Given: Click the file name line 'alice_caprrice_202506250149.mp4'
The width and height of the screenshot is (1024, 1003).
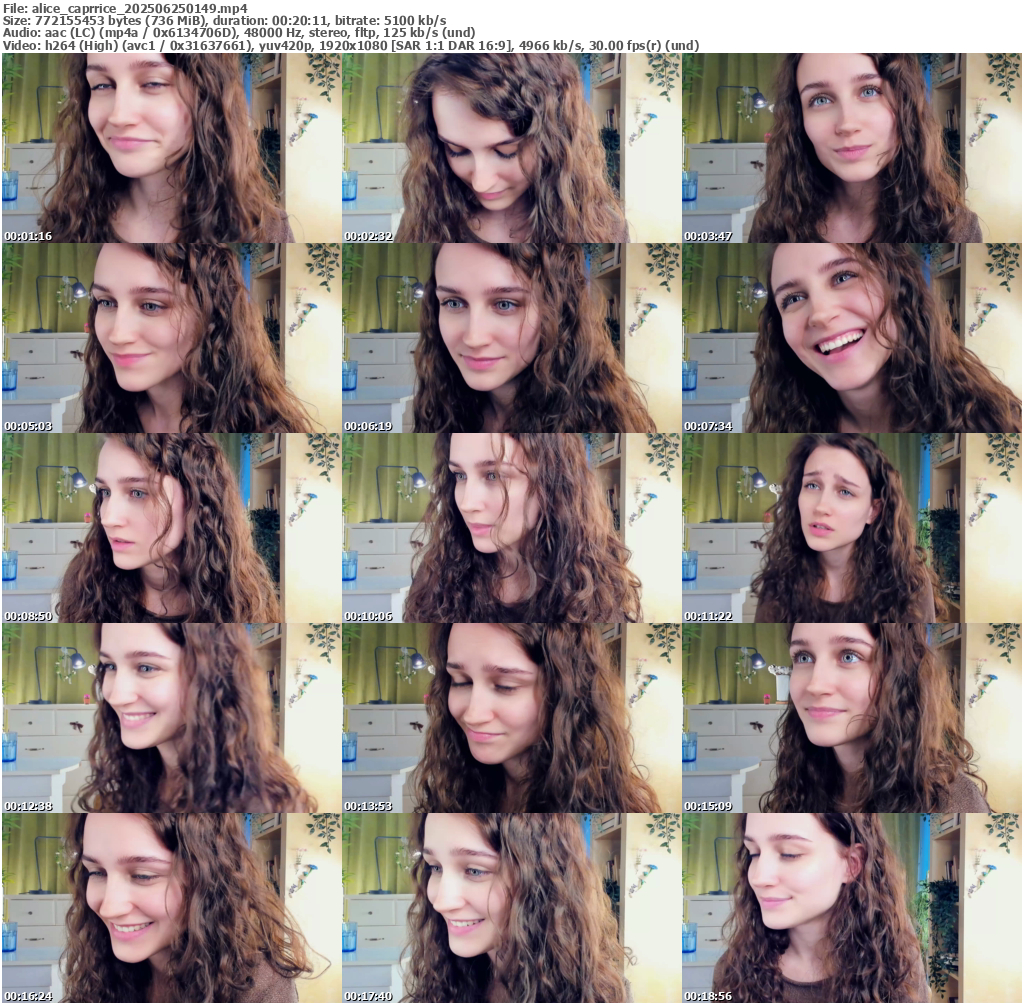Looking at the screenshot, I should pos(125,8).
